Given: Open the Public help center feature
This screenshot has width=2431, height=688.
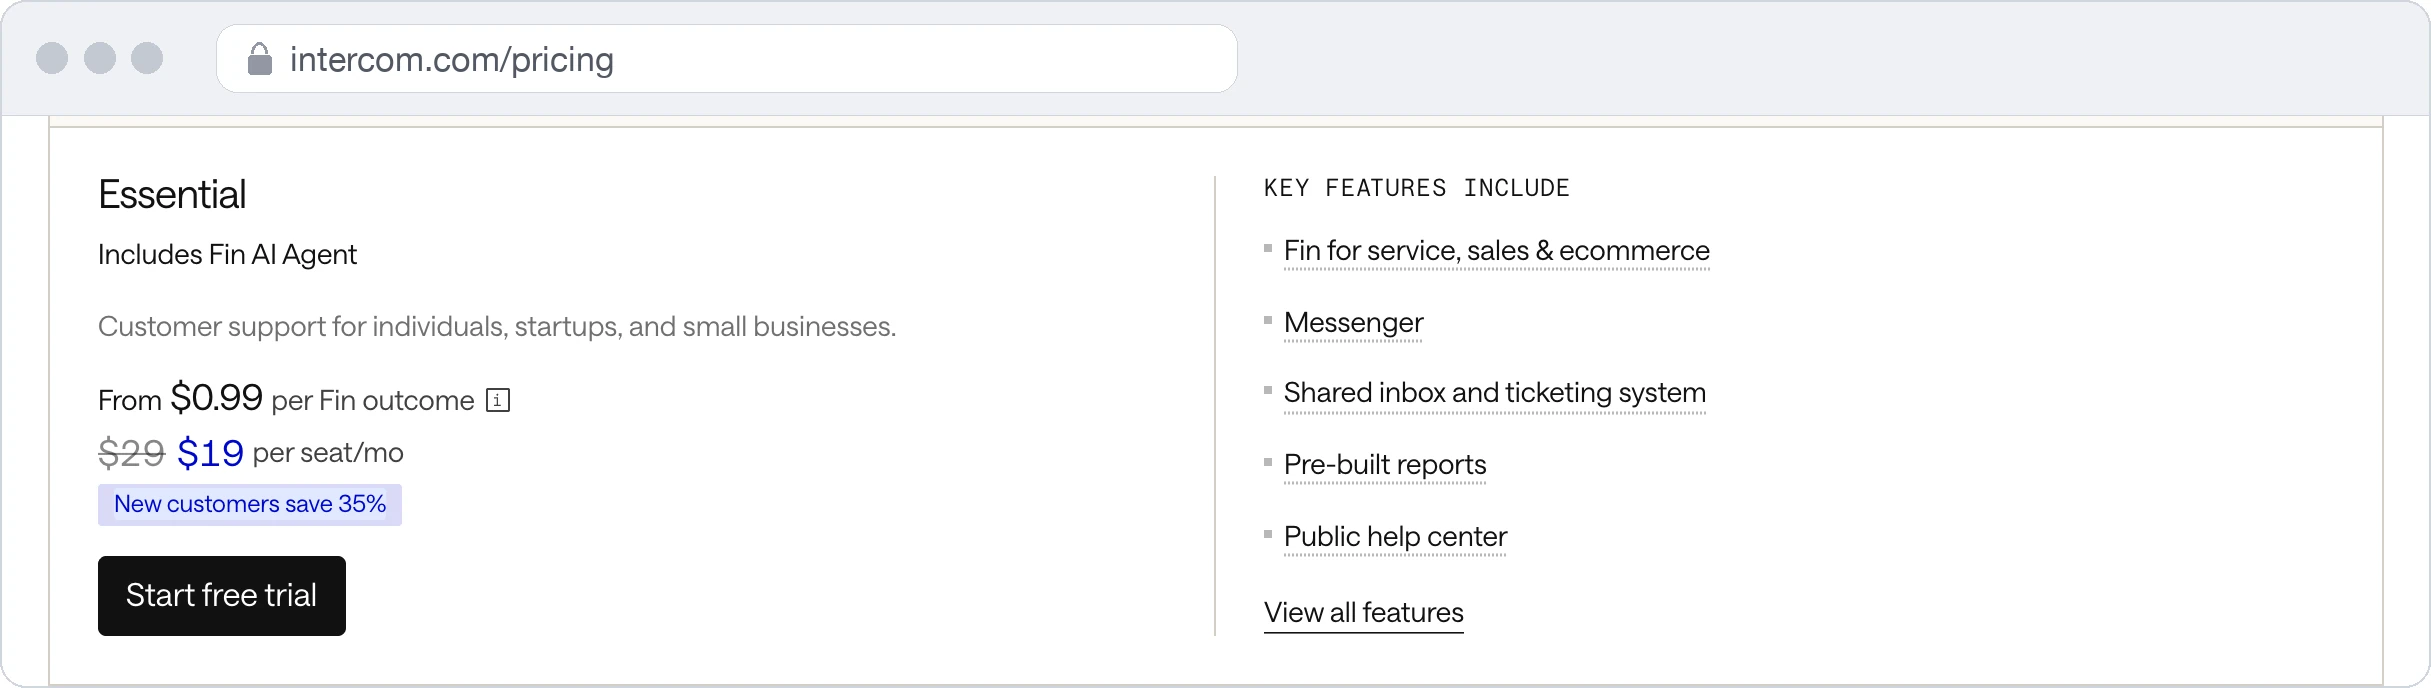Looking at the screenshot, I should 1395,537.
